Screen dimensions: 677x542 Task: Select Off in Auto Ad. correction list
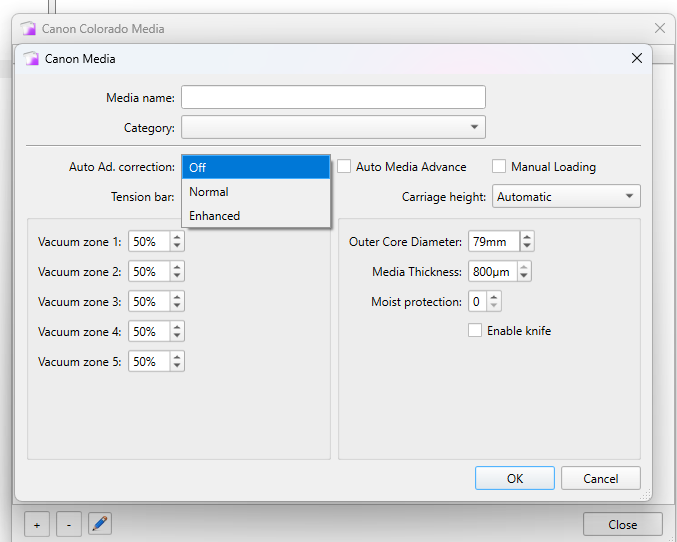pyautogui.click(x=256, y=167)
